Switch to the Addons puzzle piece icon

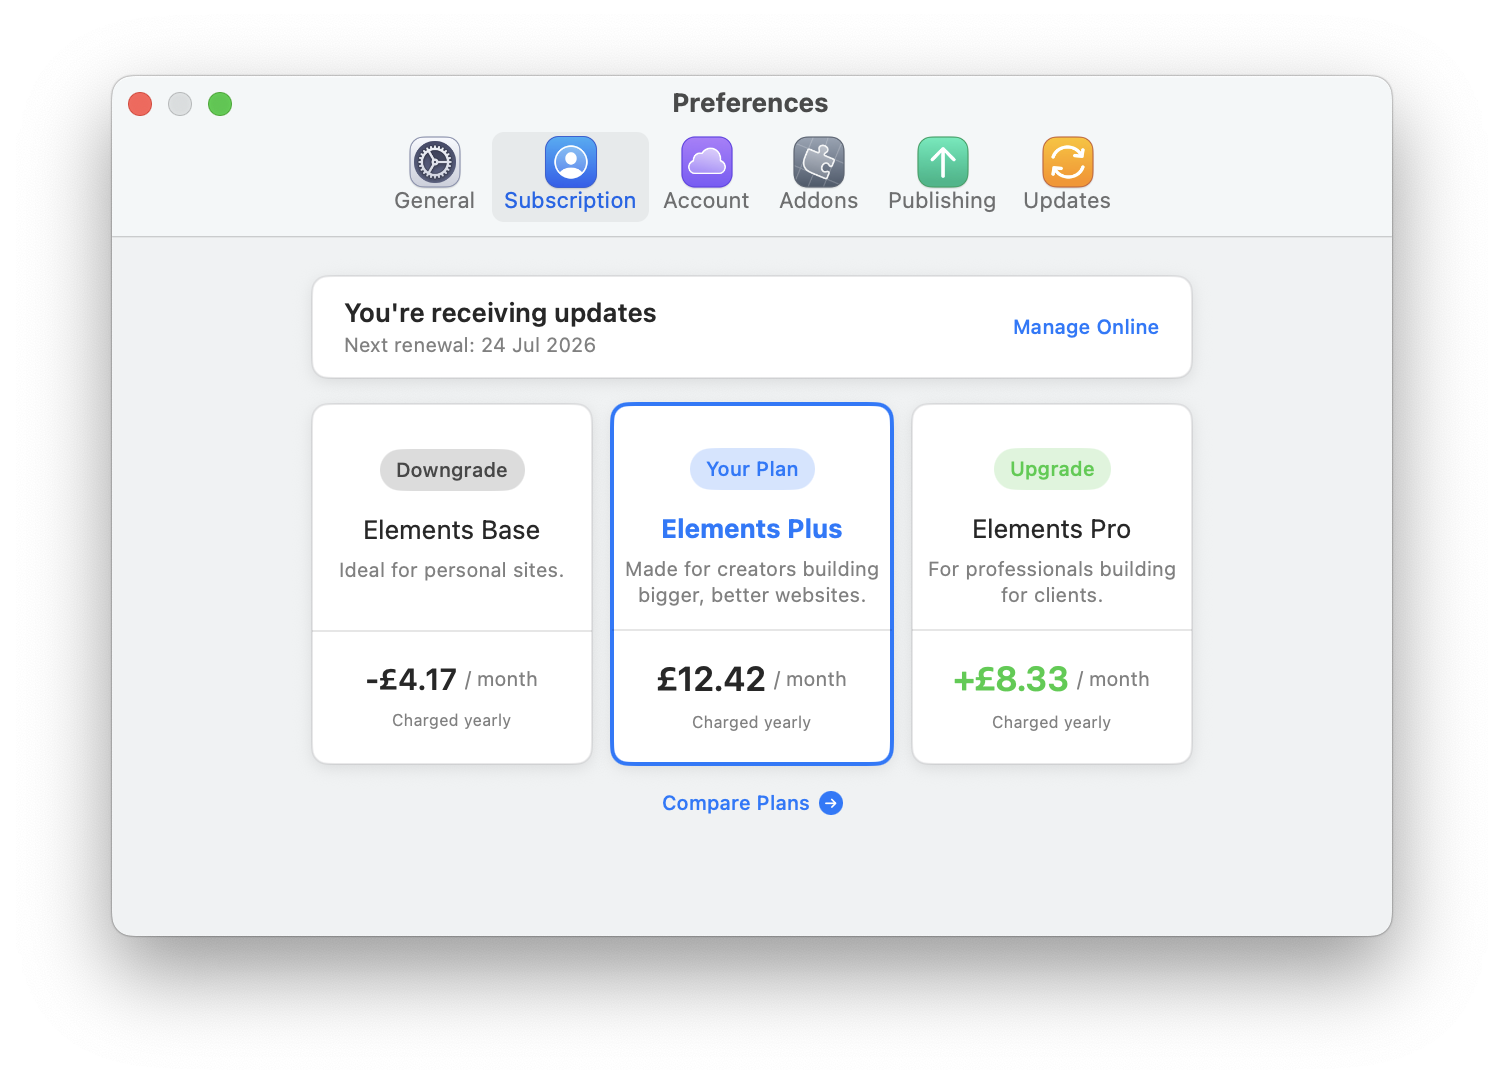click(x=818, y=163)
